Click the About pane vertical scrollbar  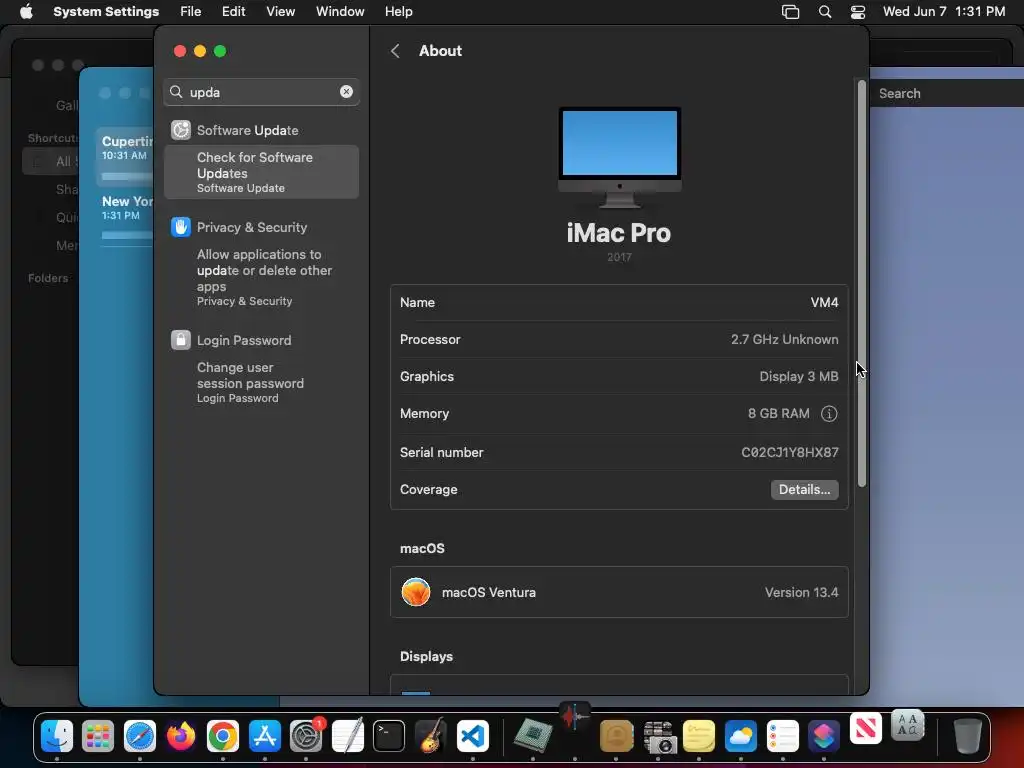tap(862, 283)
